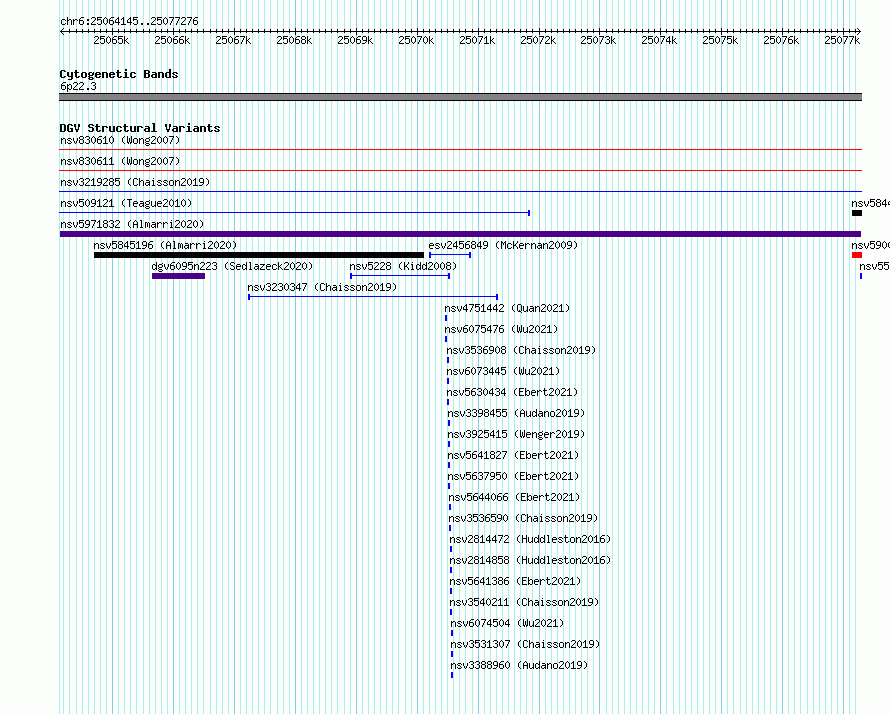Click nsv6075476 (Wu2021) label

coord(501,329)
